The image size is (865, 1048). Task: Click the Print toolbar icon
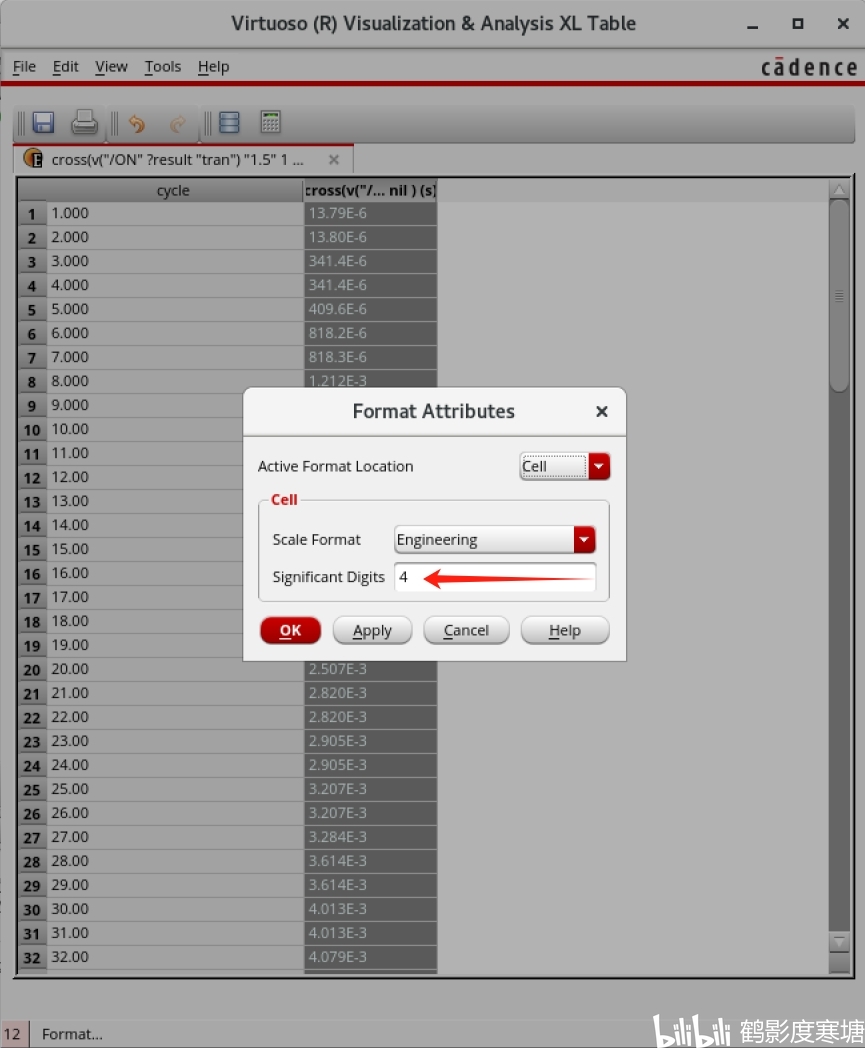[84, 122]
